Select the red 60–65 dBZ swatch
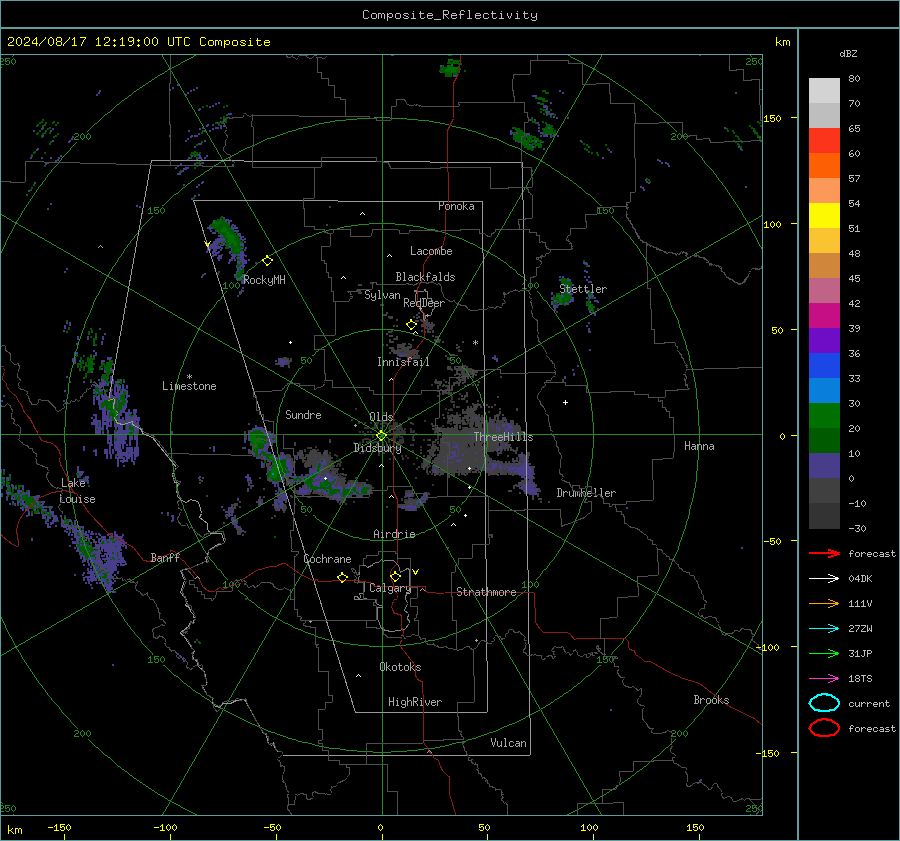 (x=824, y=141)
